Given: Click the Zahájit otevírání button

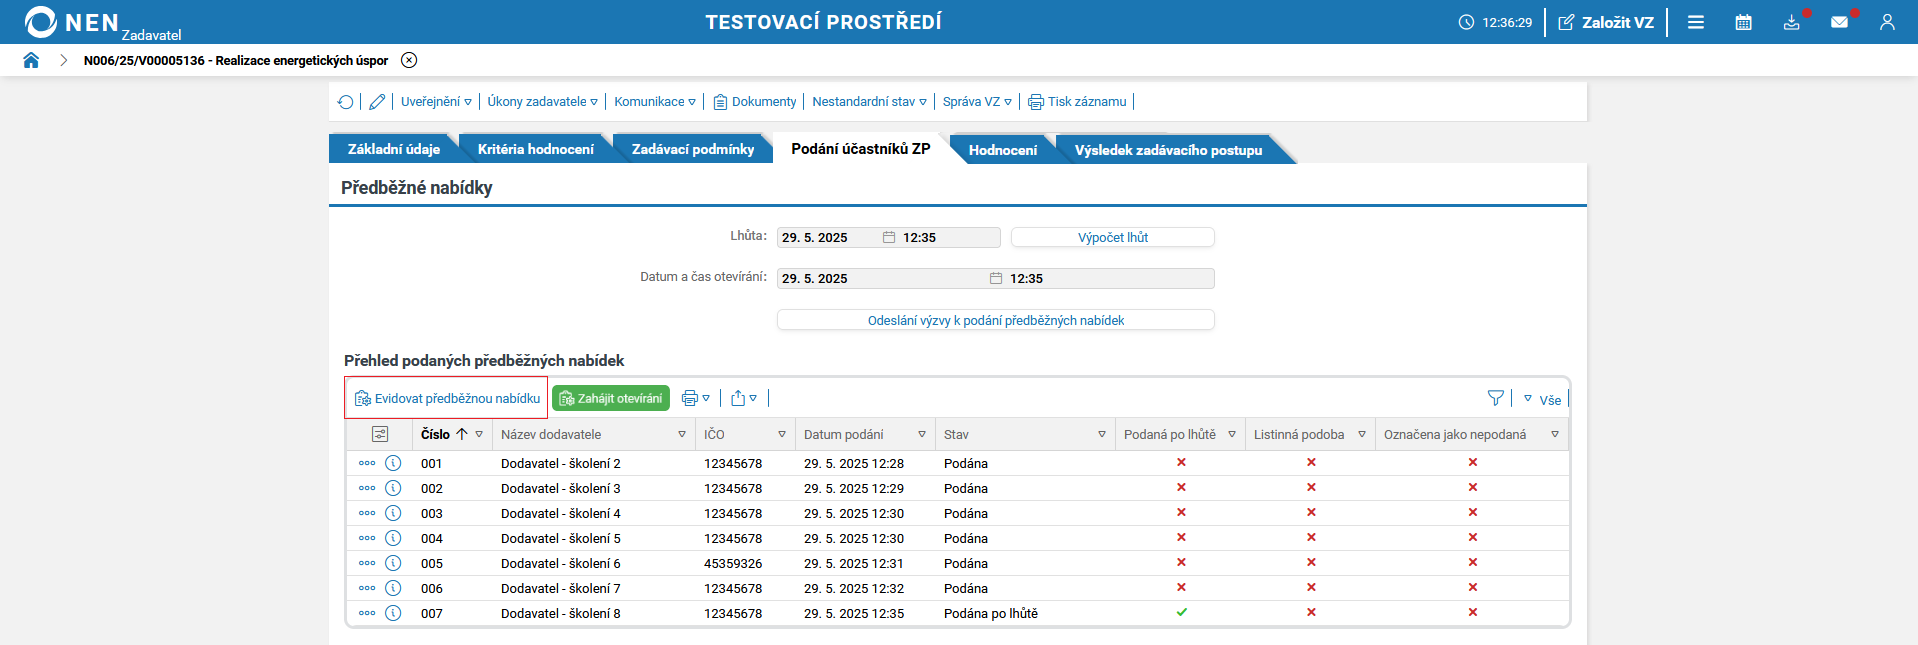Looking at the screenshot, I should coord(611,398).
